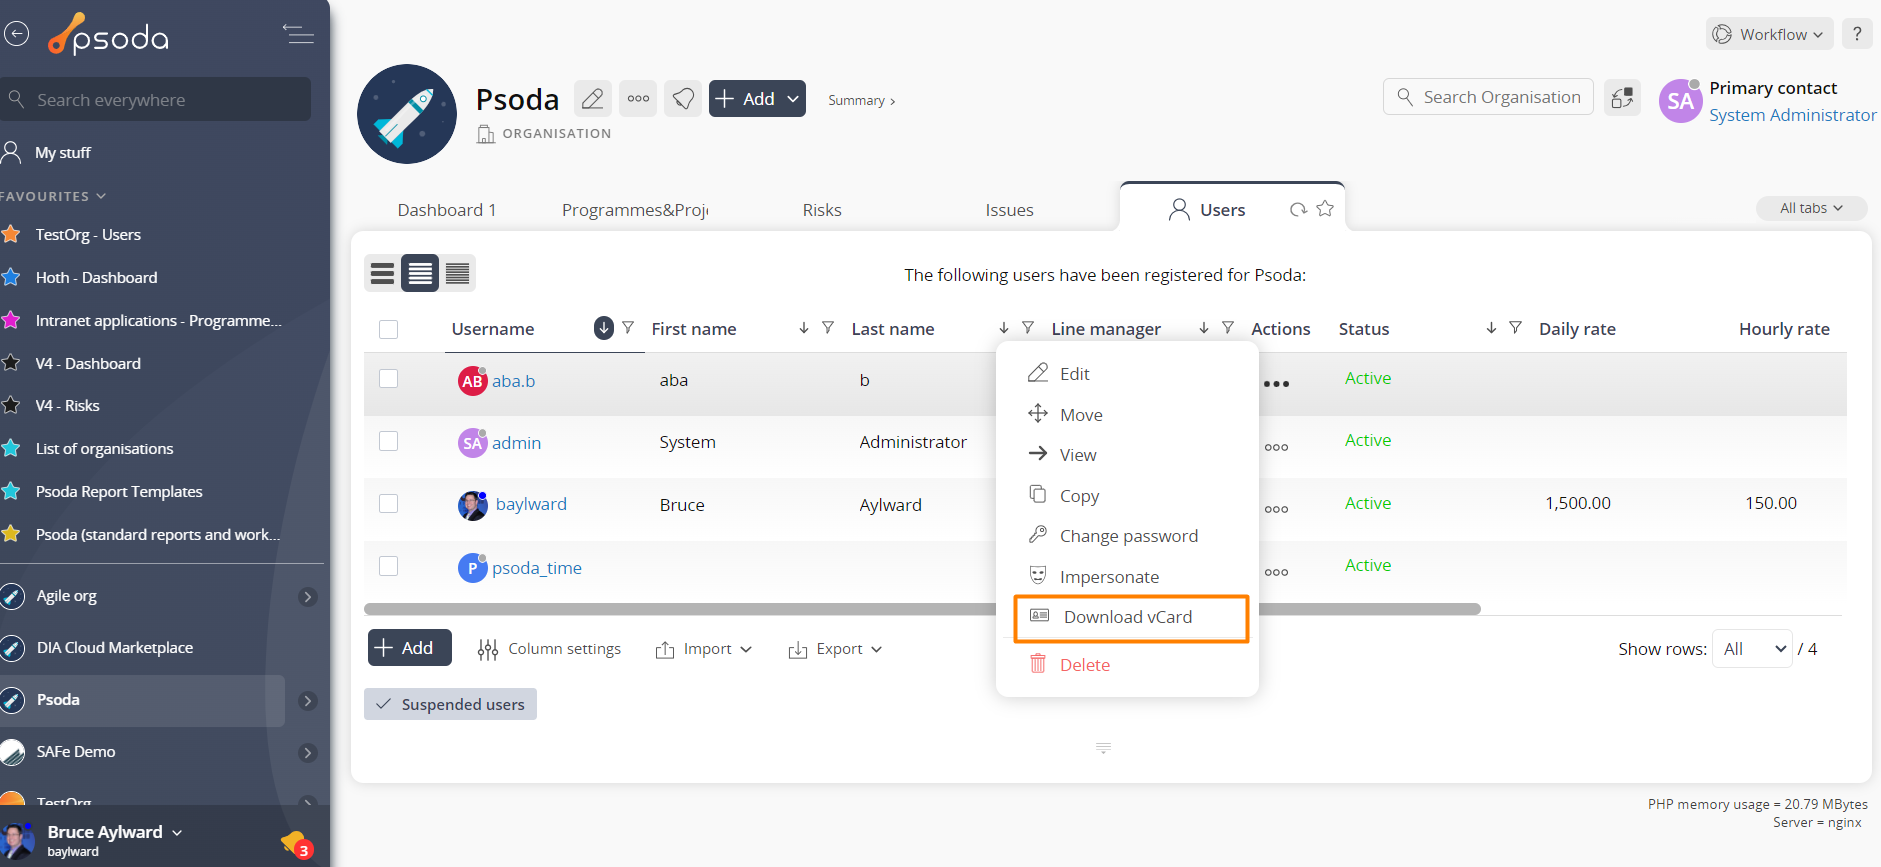Image resolution: width=1881 pixels, height=867 pixels.
Task: Click the tag icon in organisation header
Action: click(x=683, y=99)
